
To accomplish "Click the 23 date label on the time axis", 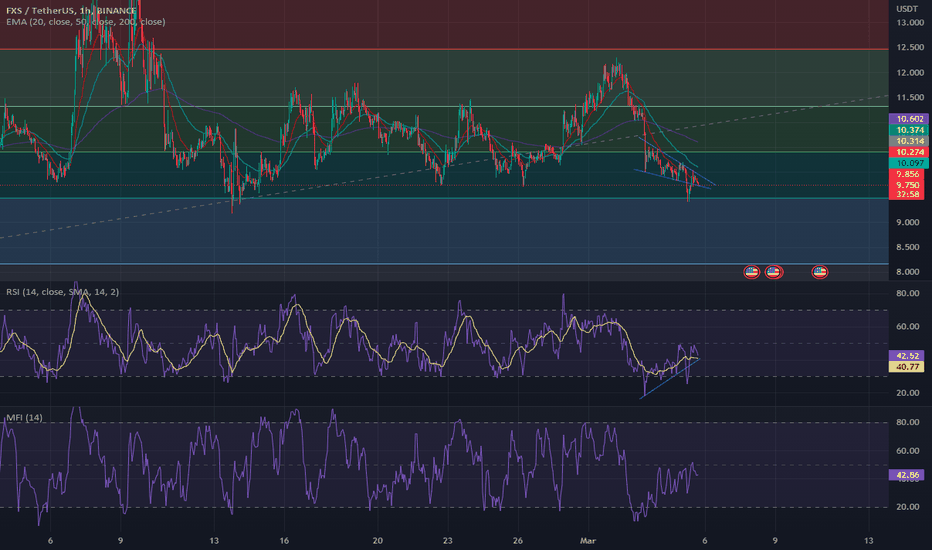I will [448, 540].
